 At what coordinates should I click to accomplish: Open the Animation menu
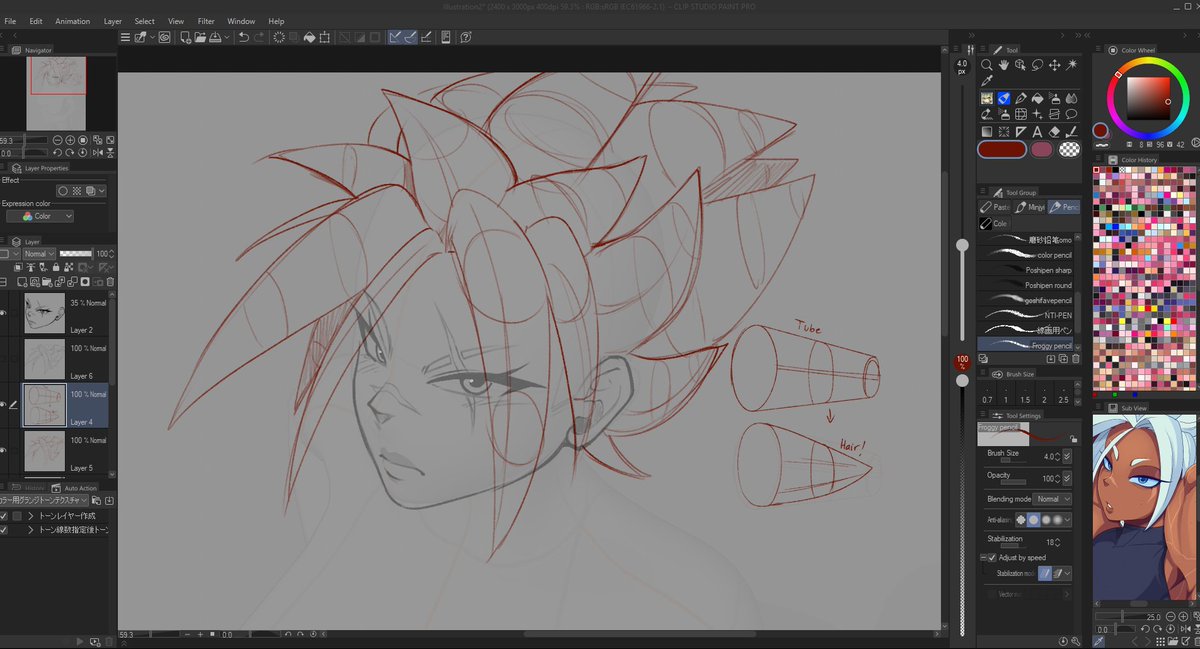coord(72,21)
